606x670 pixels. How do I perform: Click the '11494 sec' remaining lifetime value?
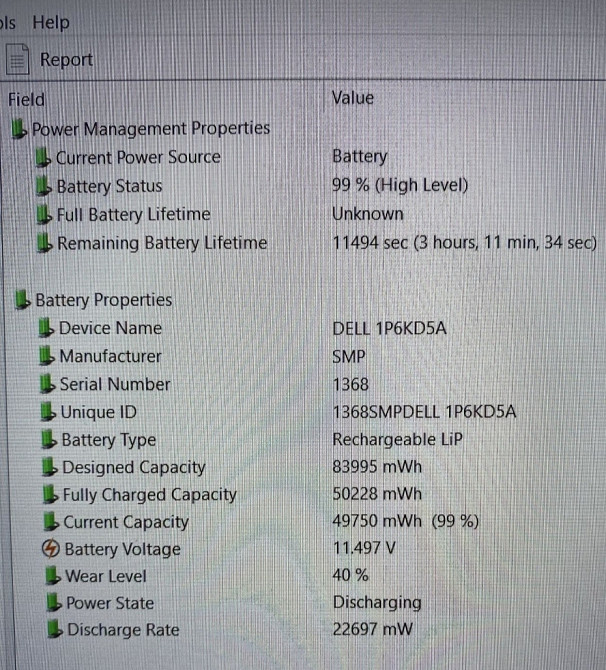tap(464, 243)
